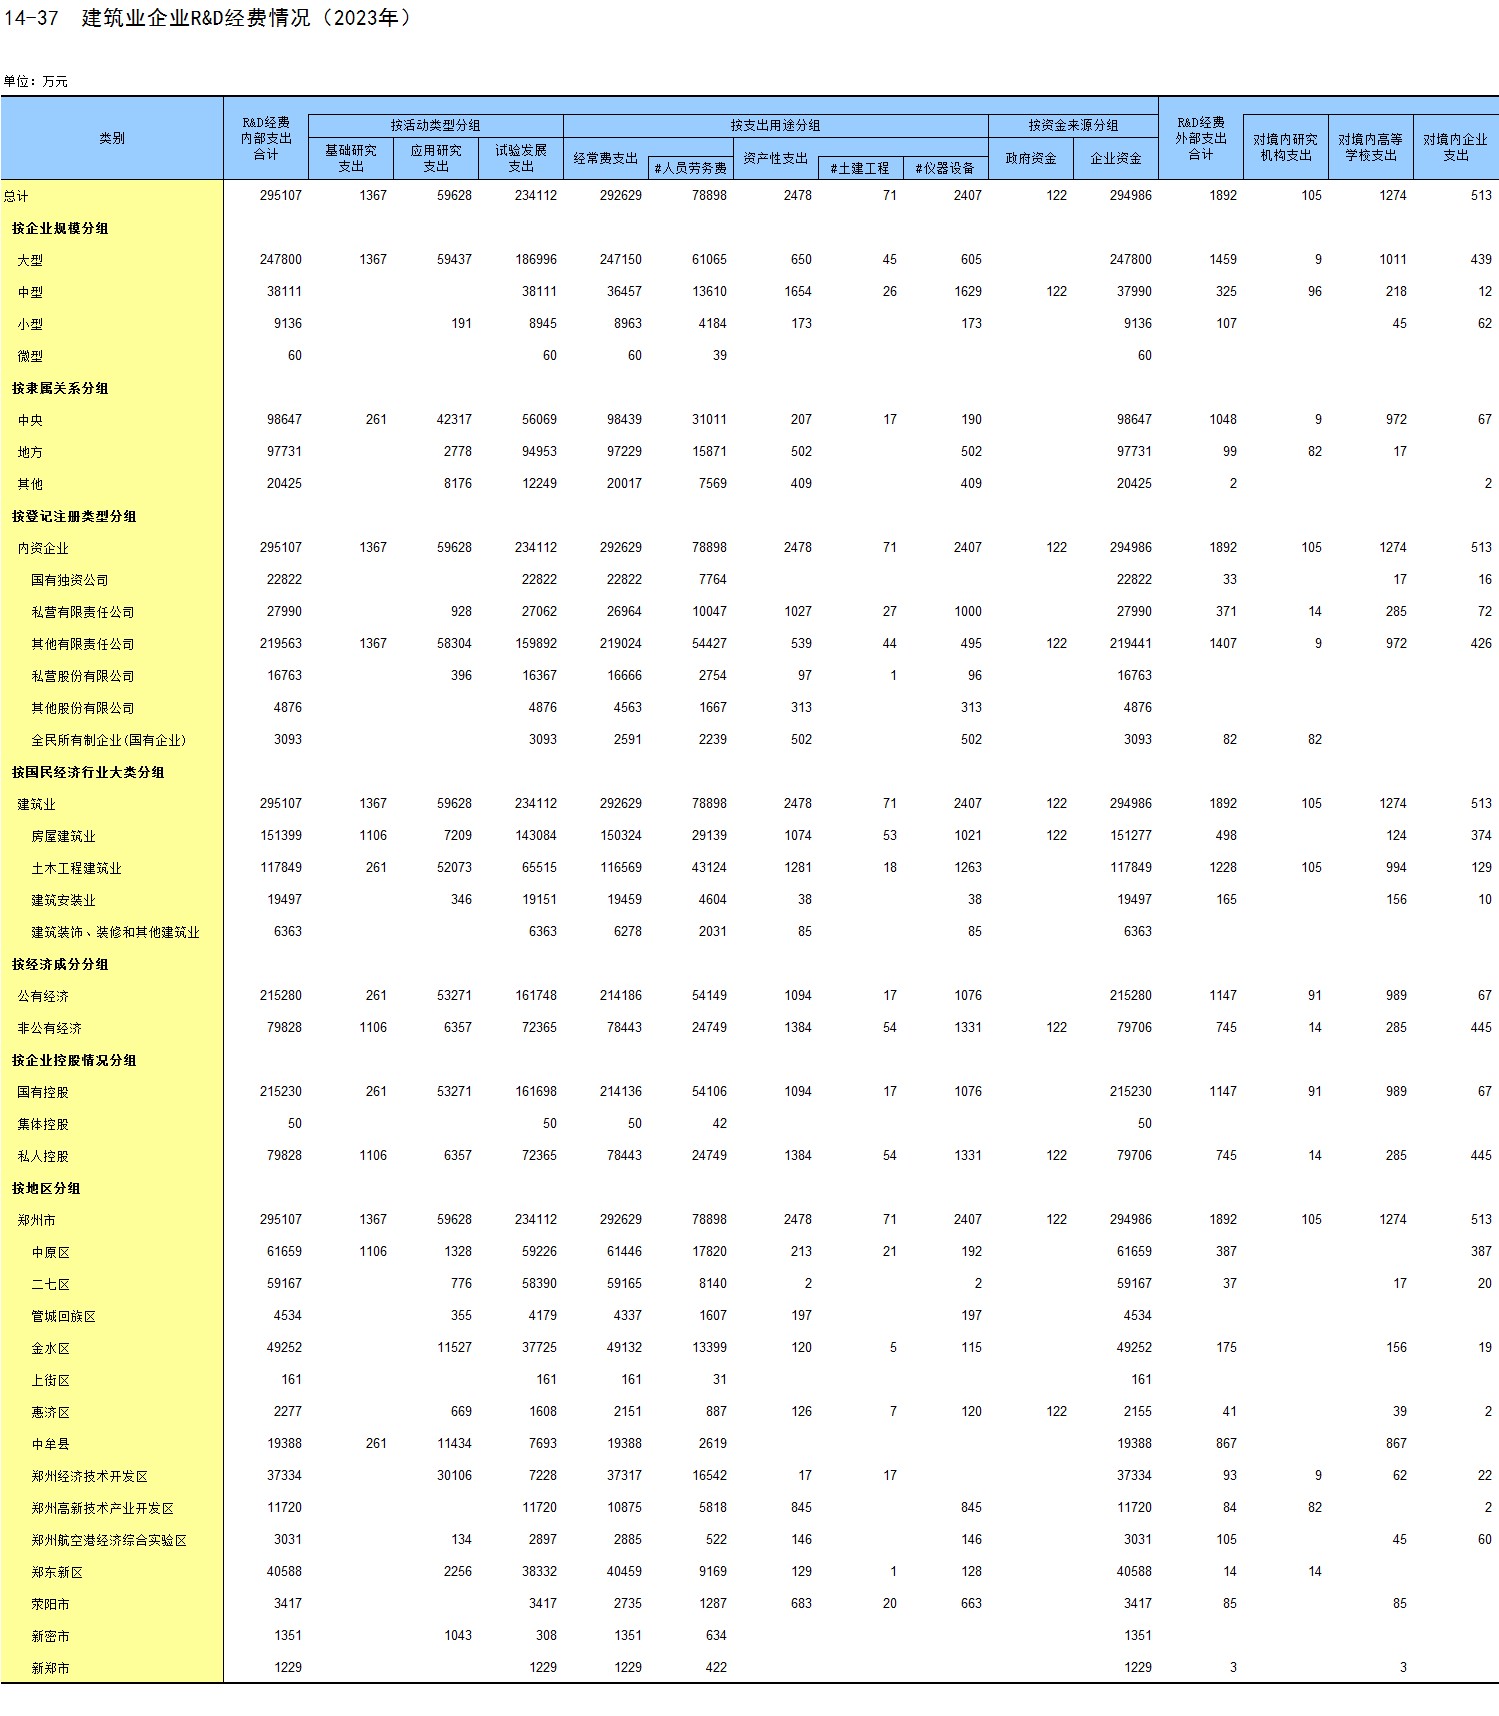Image resolution: width=1499 pixels, height=1716 pixels.
Task: Click the 单位：万元 unit label
Action: 36,81
